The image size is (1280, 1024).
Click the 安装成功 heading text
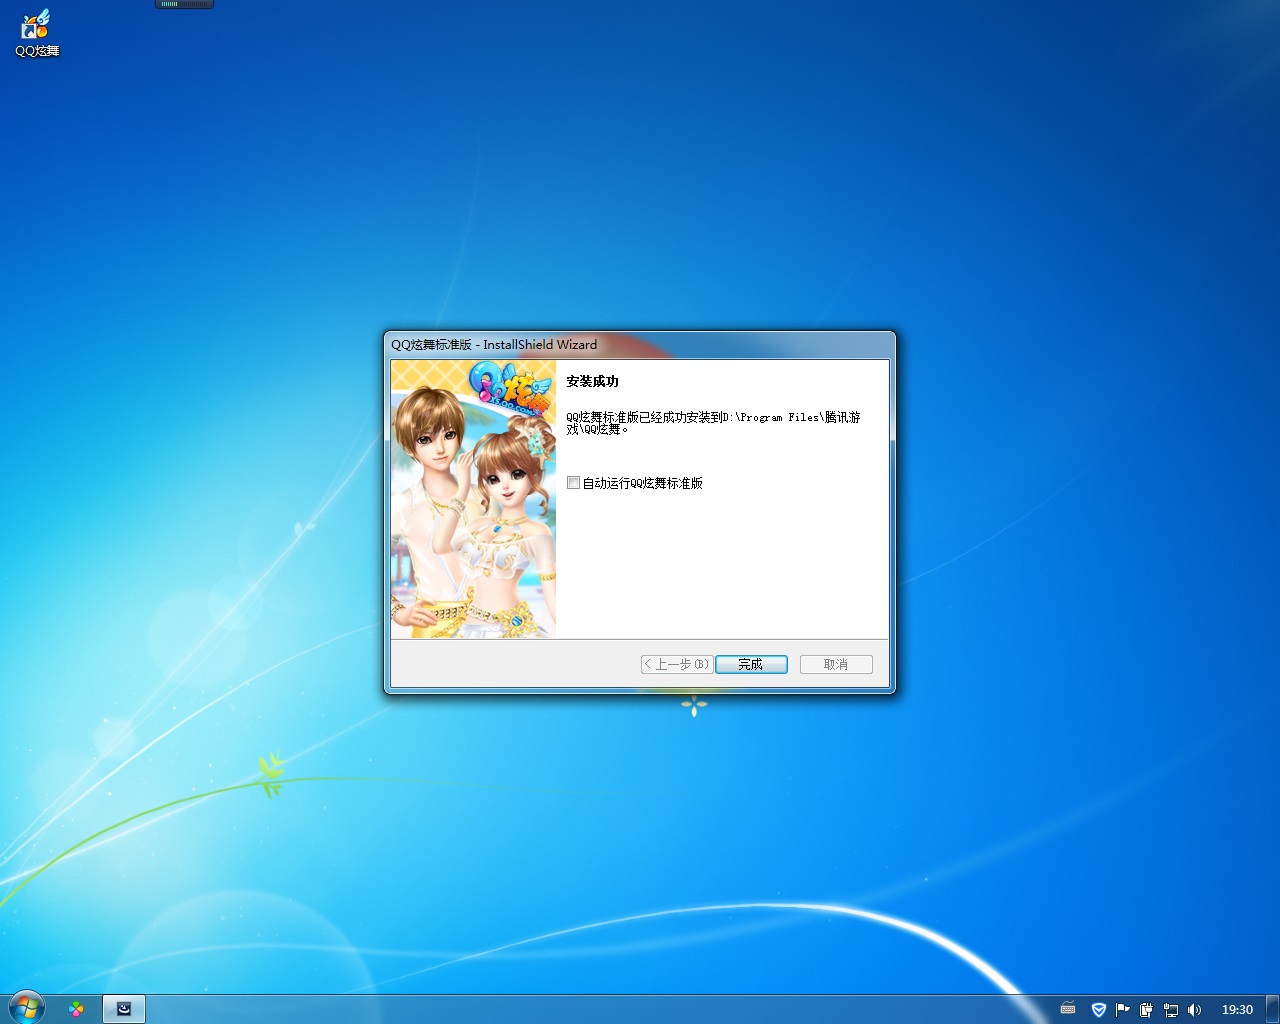pos(592,381)
